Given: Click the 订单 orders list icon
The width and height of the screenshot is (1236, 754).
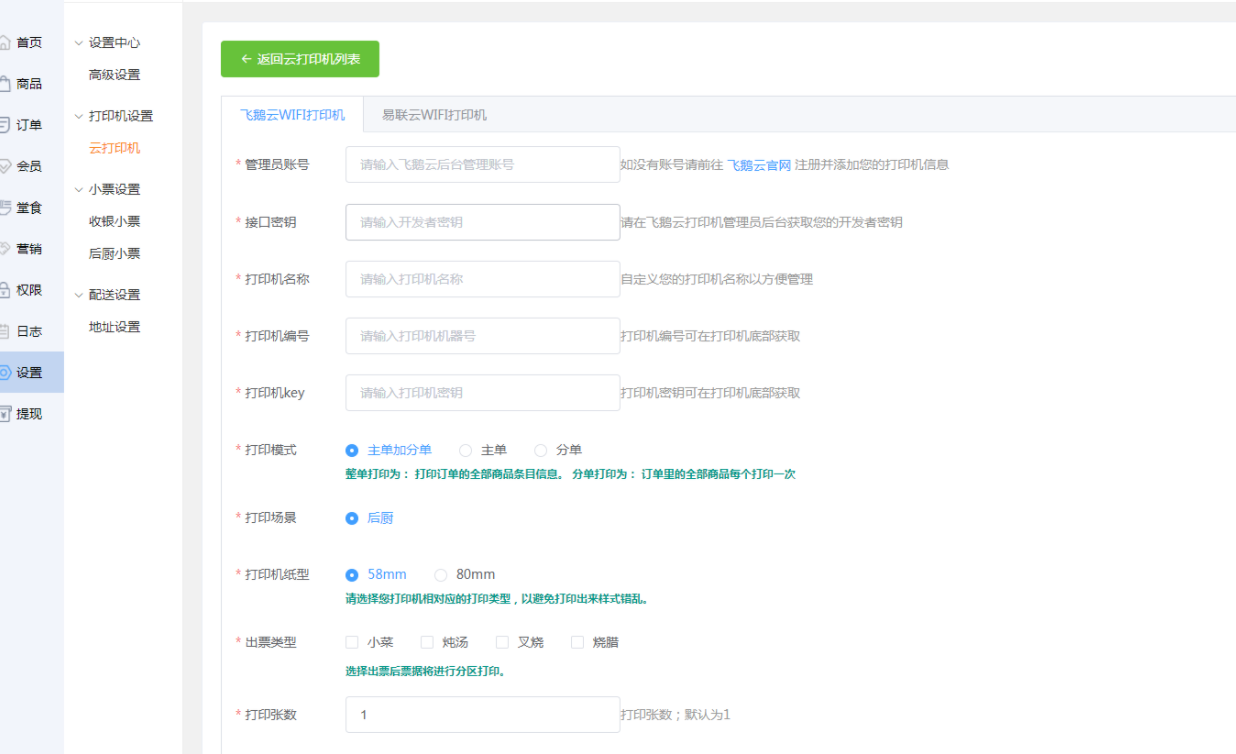Looking at the screenshot, I should 5,125.
